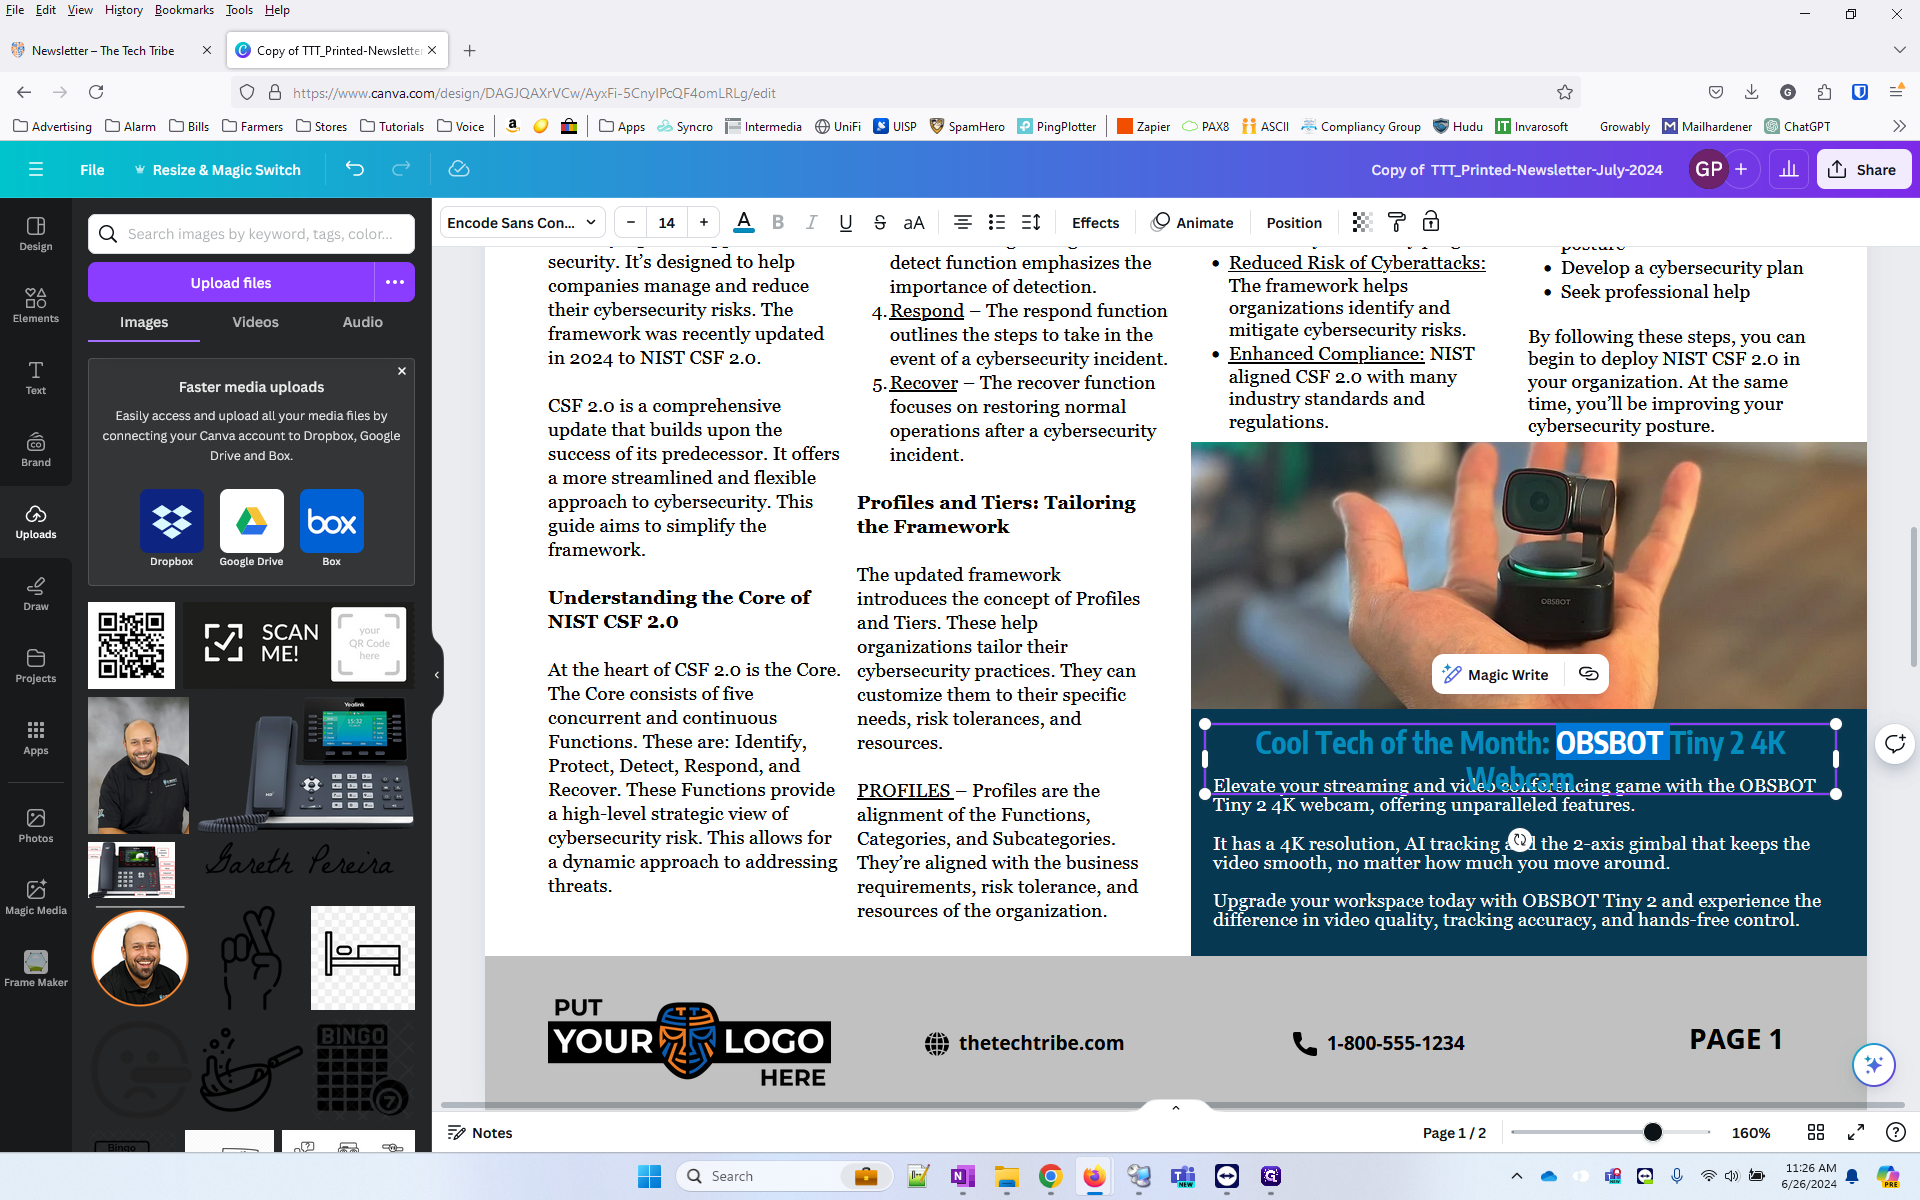Click Magic Write button

(x=1497, y=674)
